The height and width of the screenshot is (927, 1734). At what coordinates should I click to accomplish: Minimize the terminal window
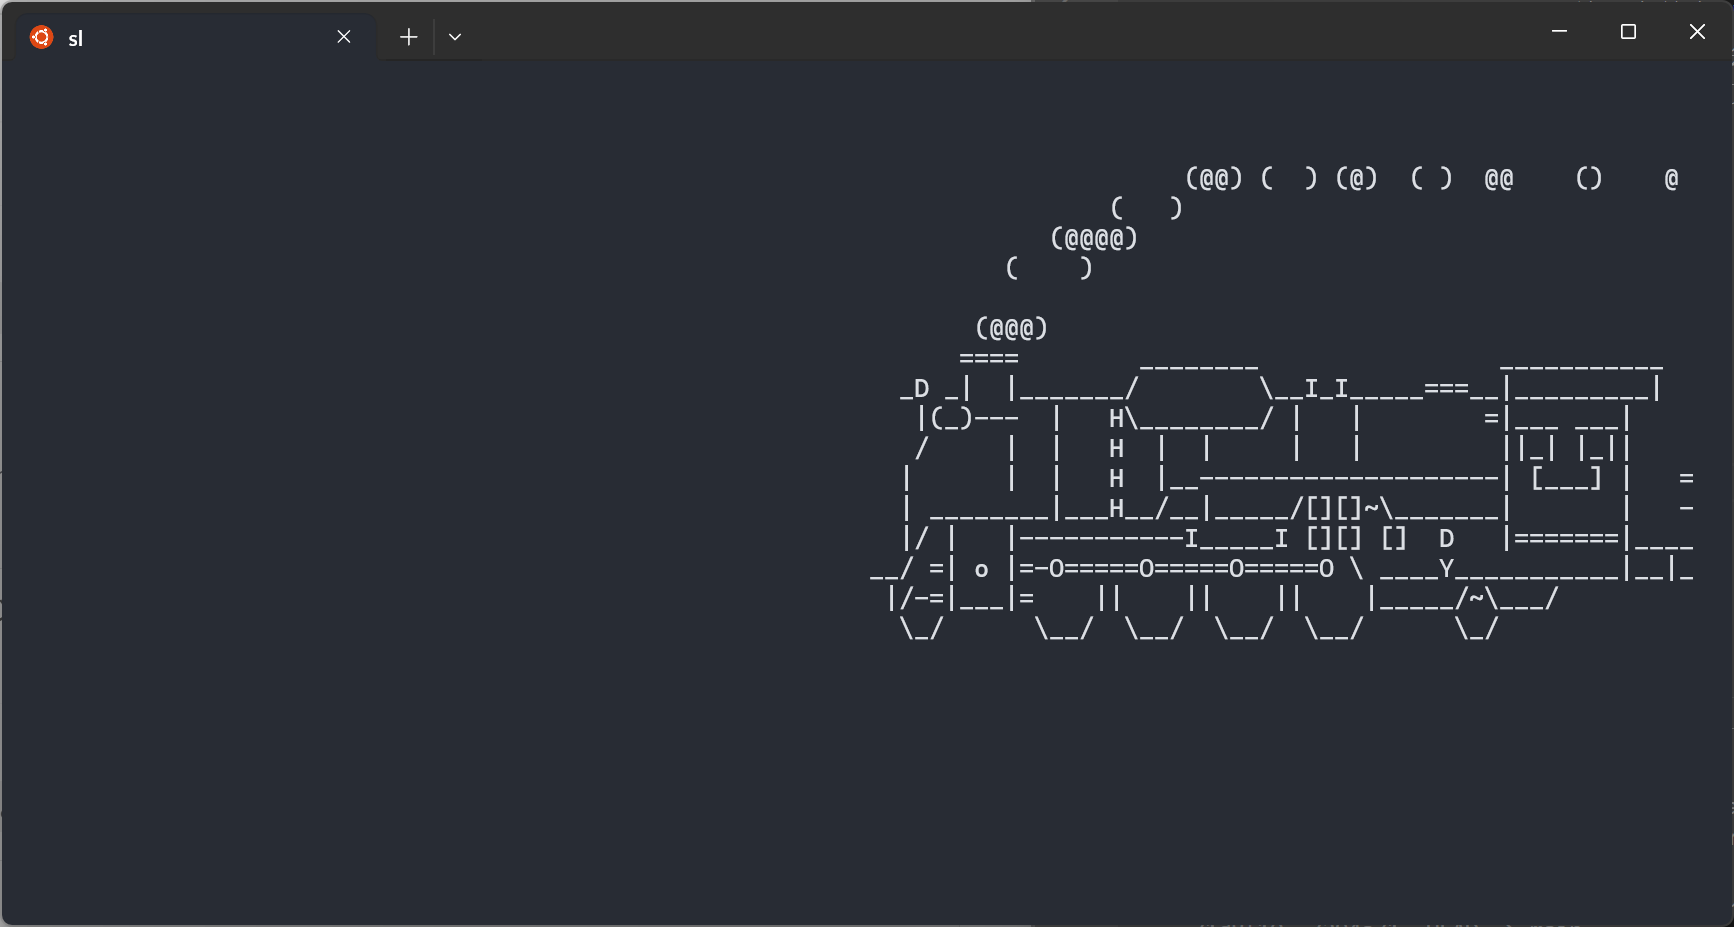(x=1559, y=32)
